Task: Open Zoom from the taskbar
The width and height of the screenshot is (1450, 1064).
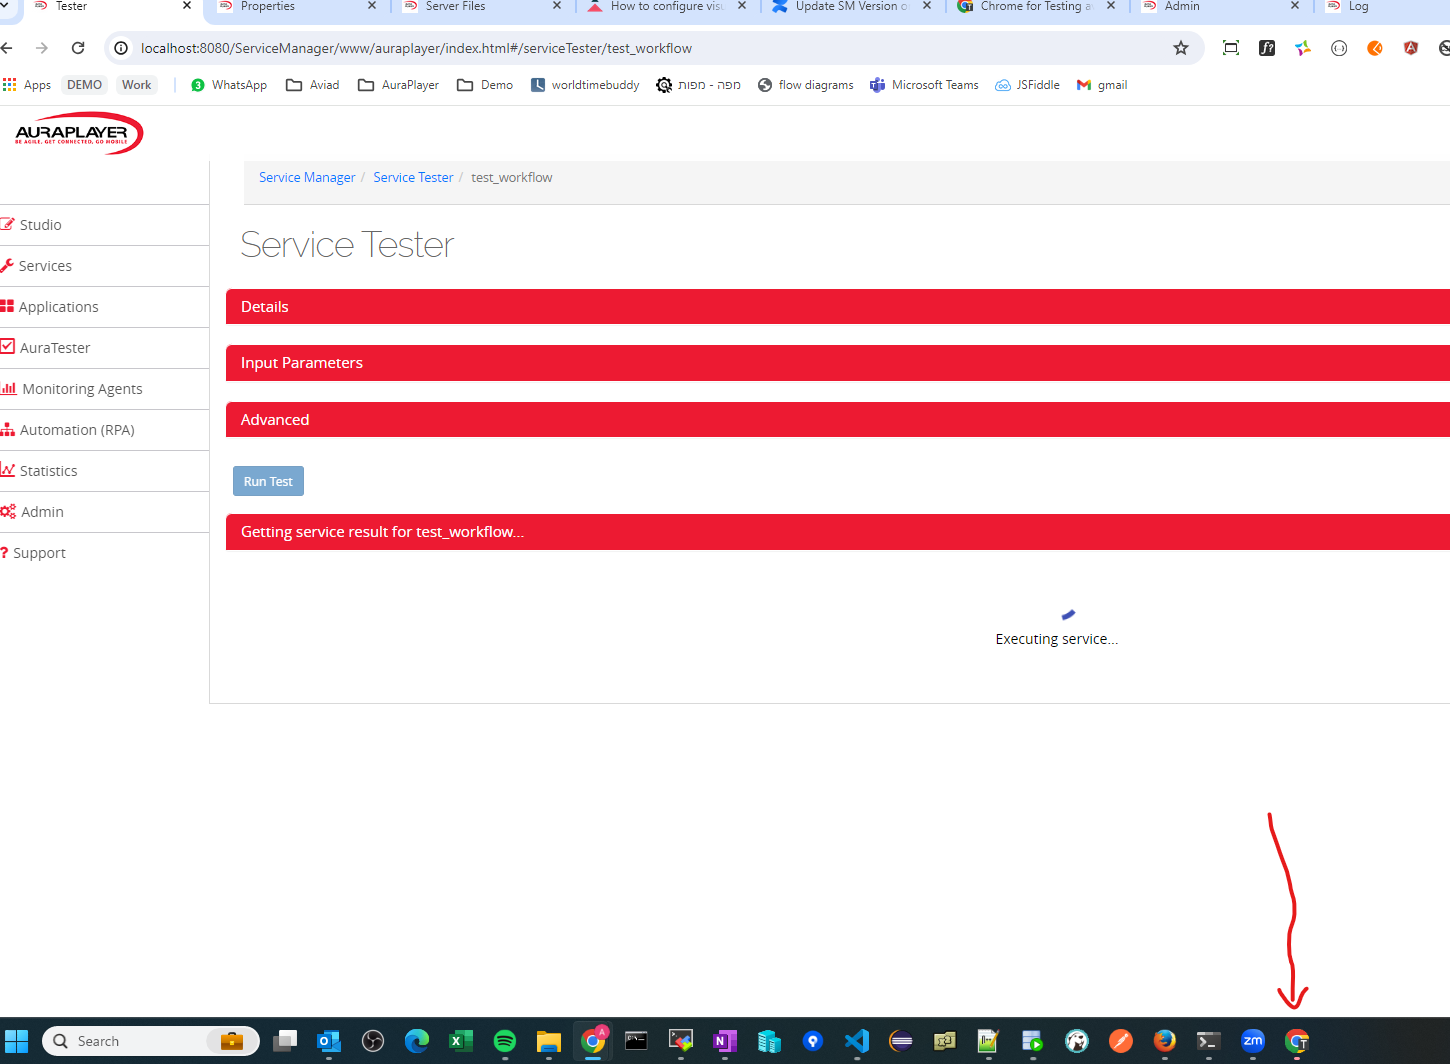Action: pyautogui.click(x=1252, y=1040)
